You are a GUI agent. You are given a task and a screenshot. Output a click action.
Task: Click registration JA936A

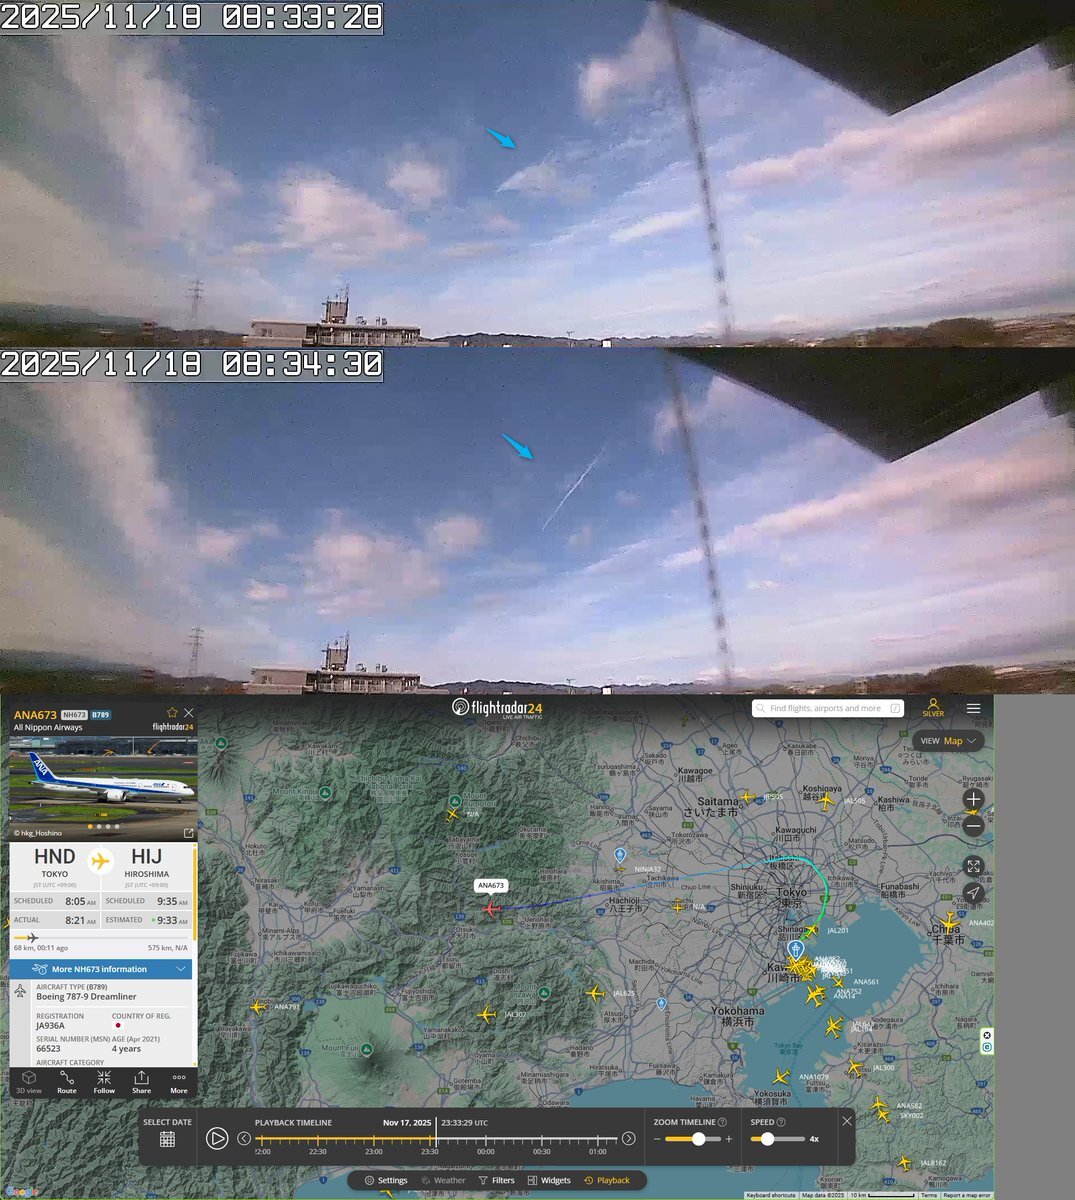[x=50, y=1025]
